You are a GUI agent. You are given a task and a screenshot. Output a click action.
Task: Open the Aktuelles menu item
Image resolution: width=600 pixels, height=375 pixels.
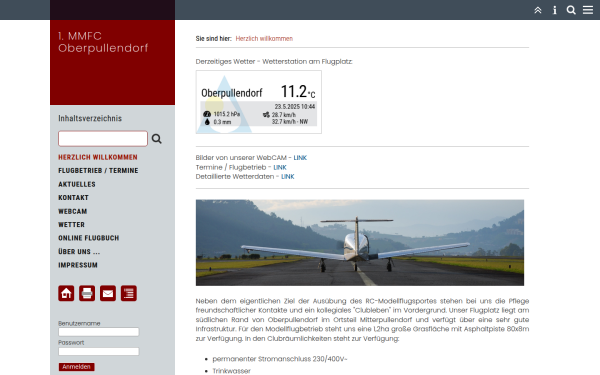[x=77, y=184]
